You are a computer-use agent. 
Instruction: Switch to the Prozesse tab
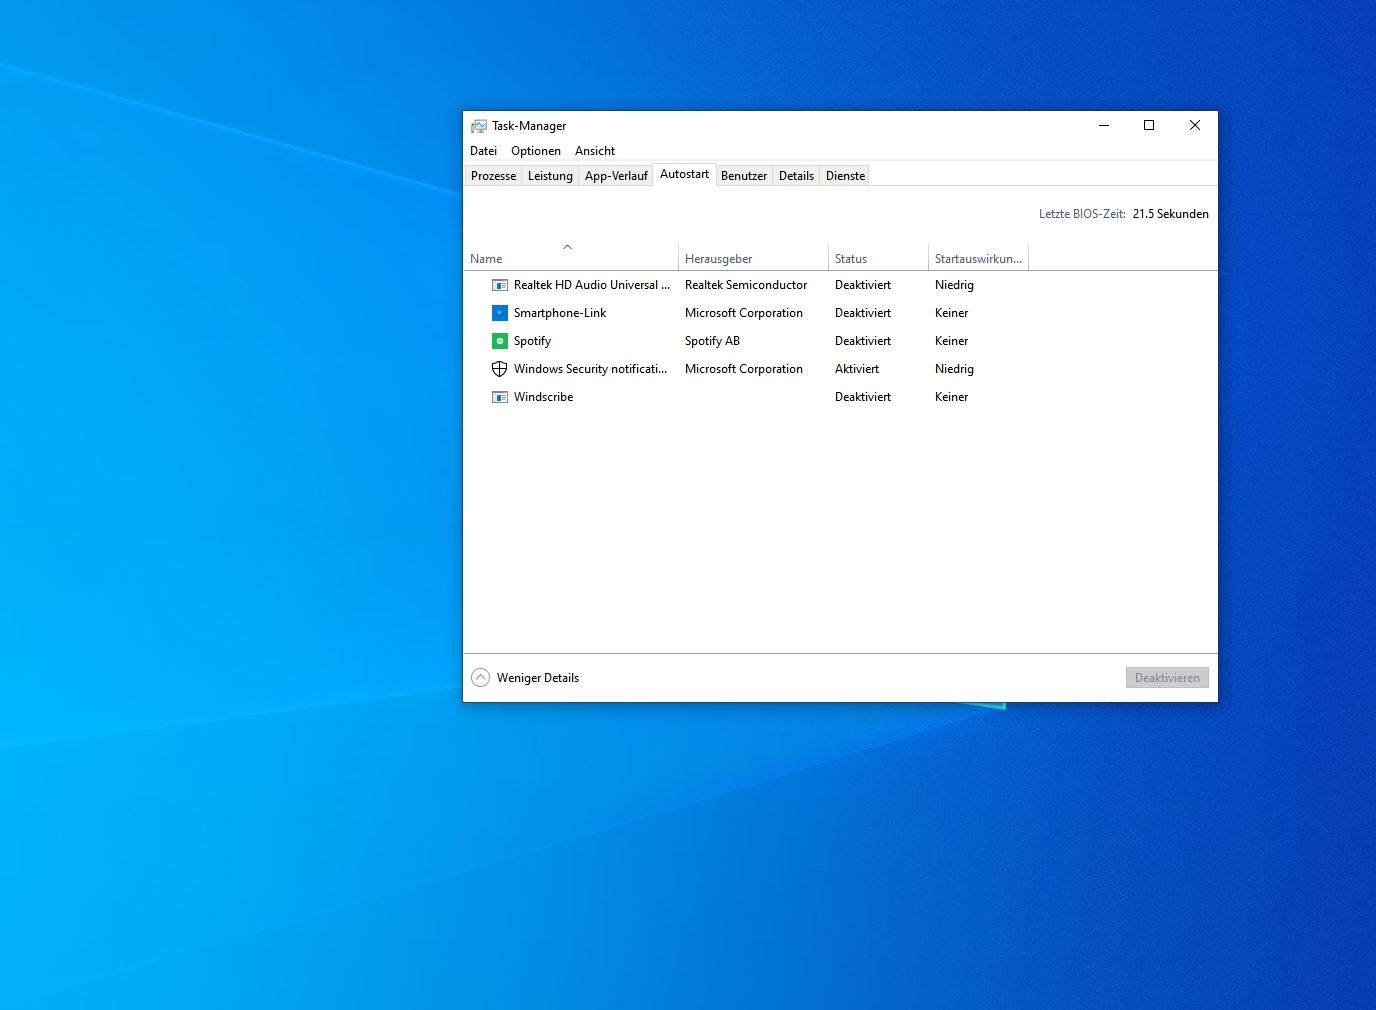(x=494, y=176)
